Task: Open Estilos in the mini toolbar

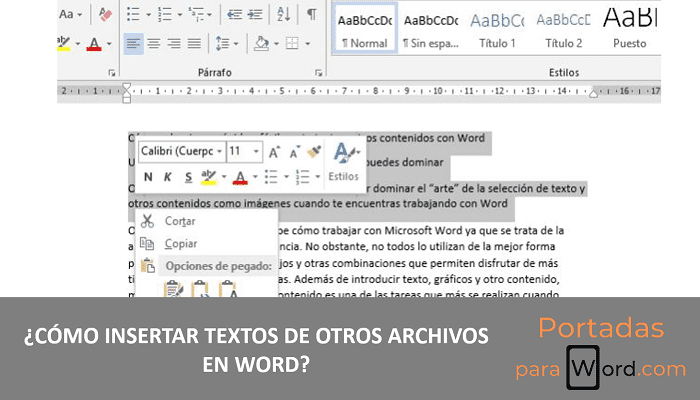Action: pyautogui.click(x=344, y=162)
